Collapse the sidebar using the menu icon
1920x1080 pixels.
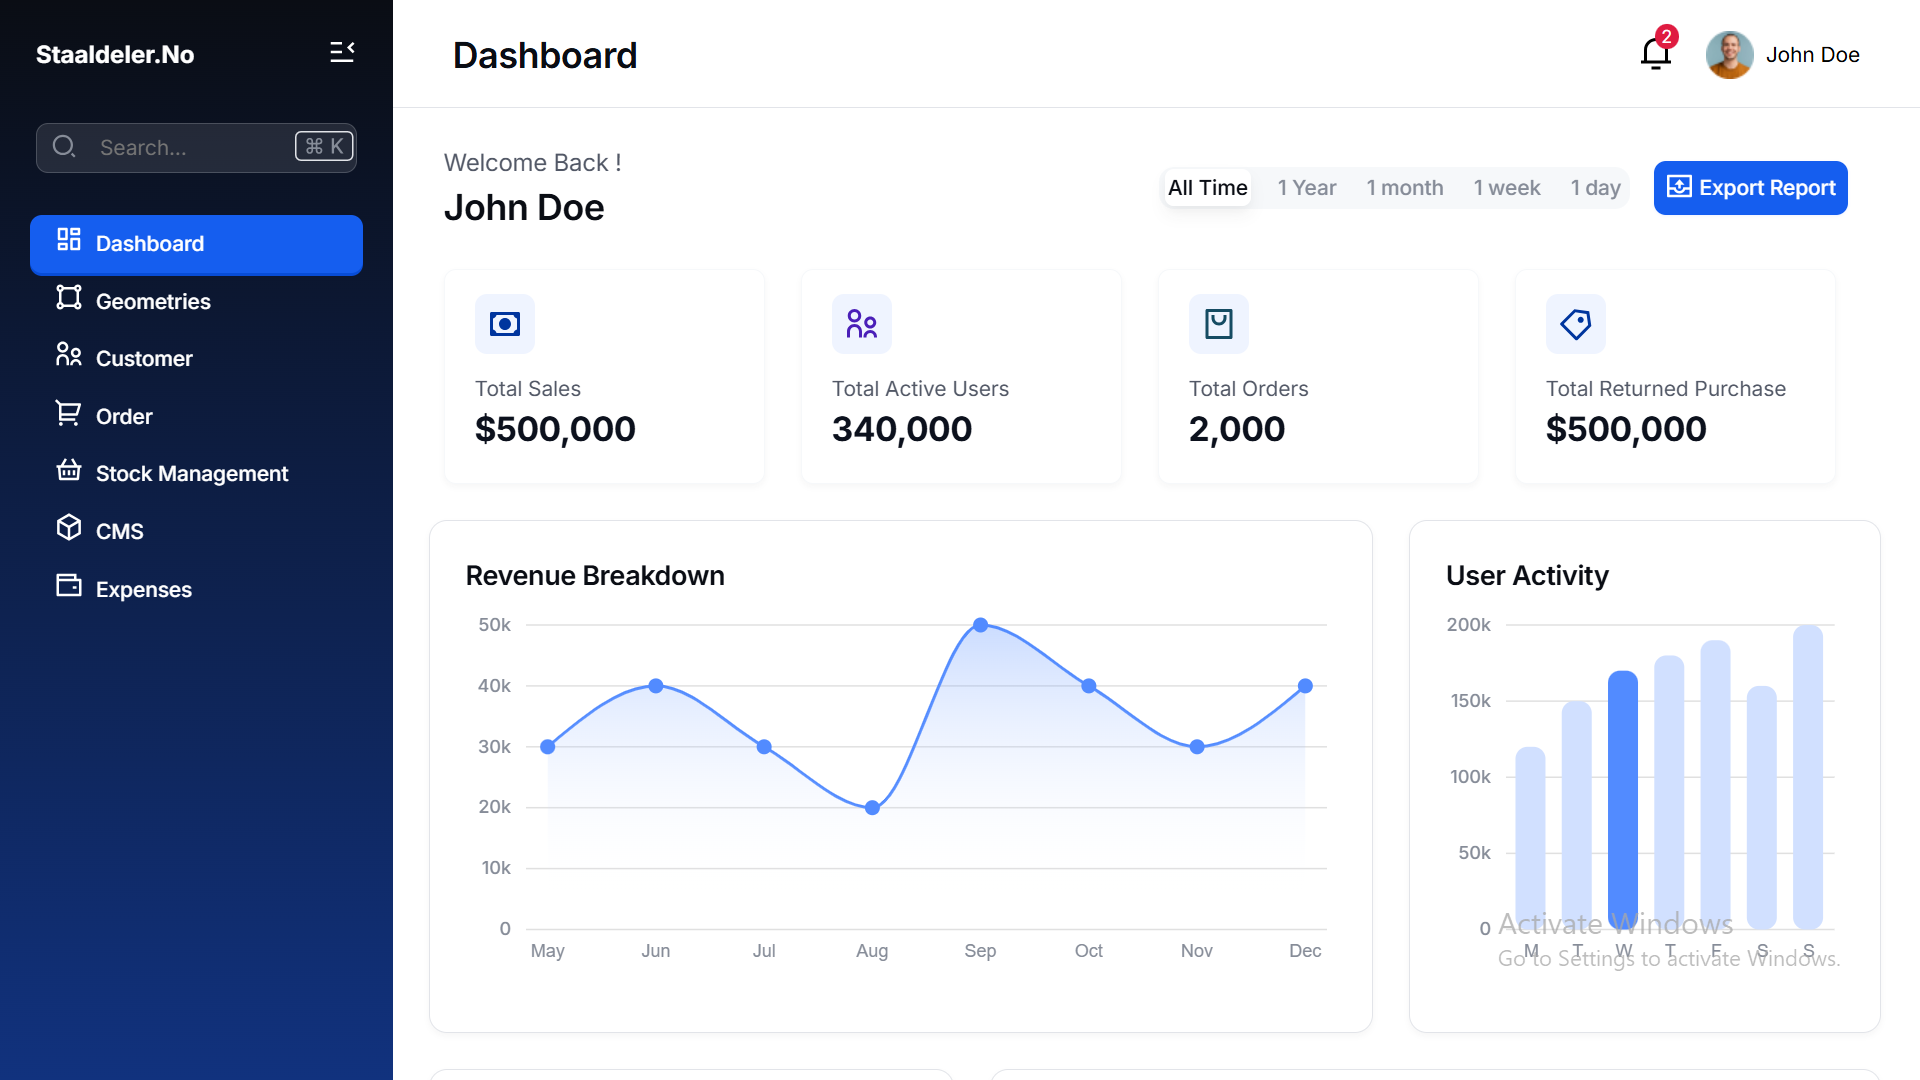tap(342, 52)
